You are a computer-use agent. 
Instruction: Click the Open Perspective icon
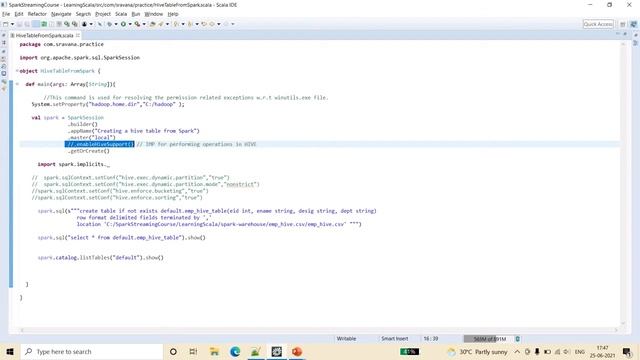pos(623,24)
